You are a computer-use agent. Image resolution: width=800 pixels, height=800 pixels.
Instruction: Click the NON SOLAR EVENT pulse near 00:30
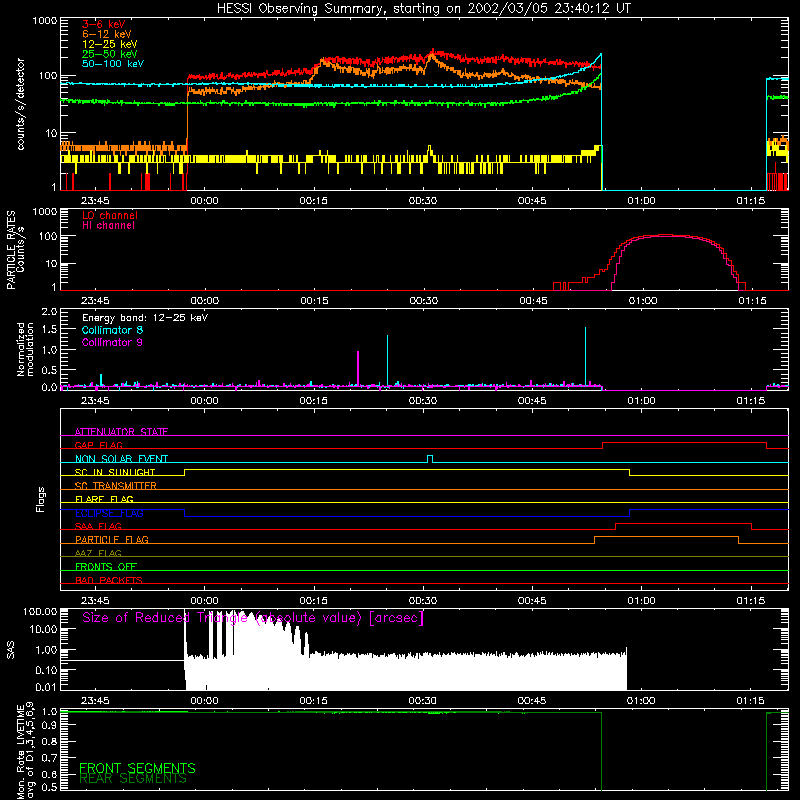pos(430,458)
